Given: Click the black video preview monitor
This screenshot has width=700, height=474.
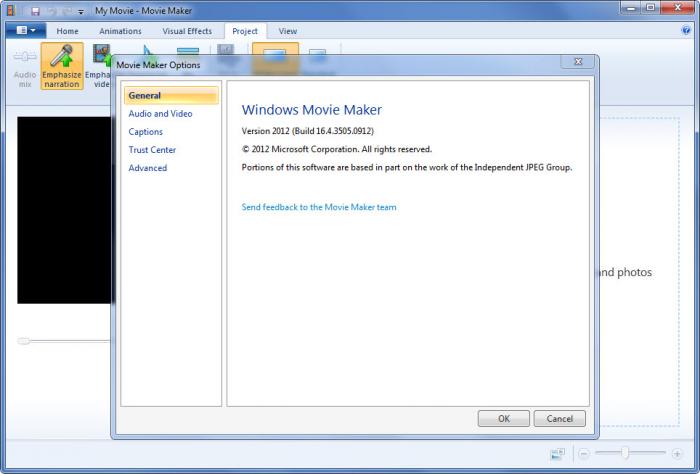Looking at the screenshot, I should 64,210.
